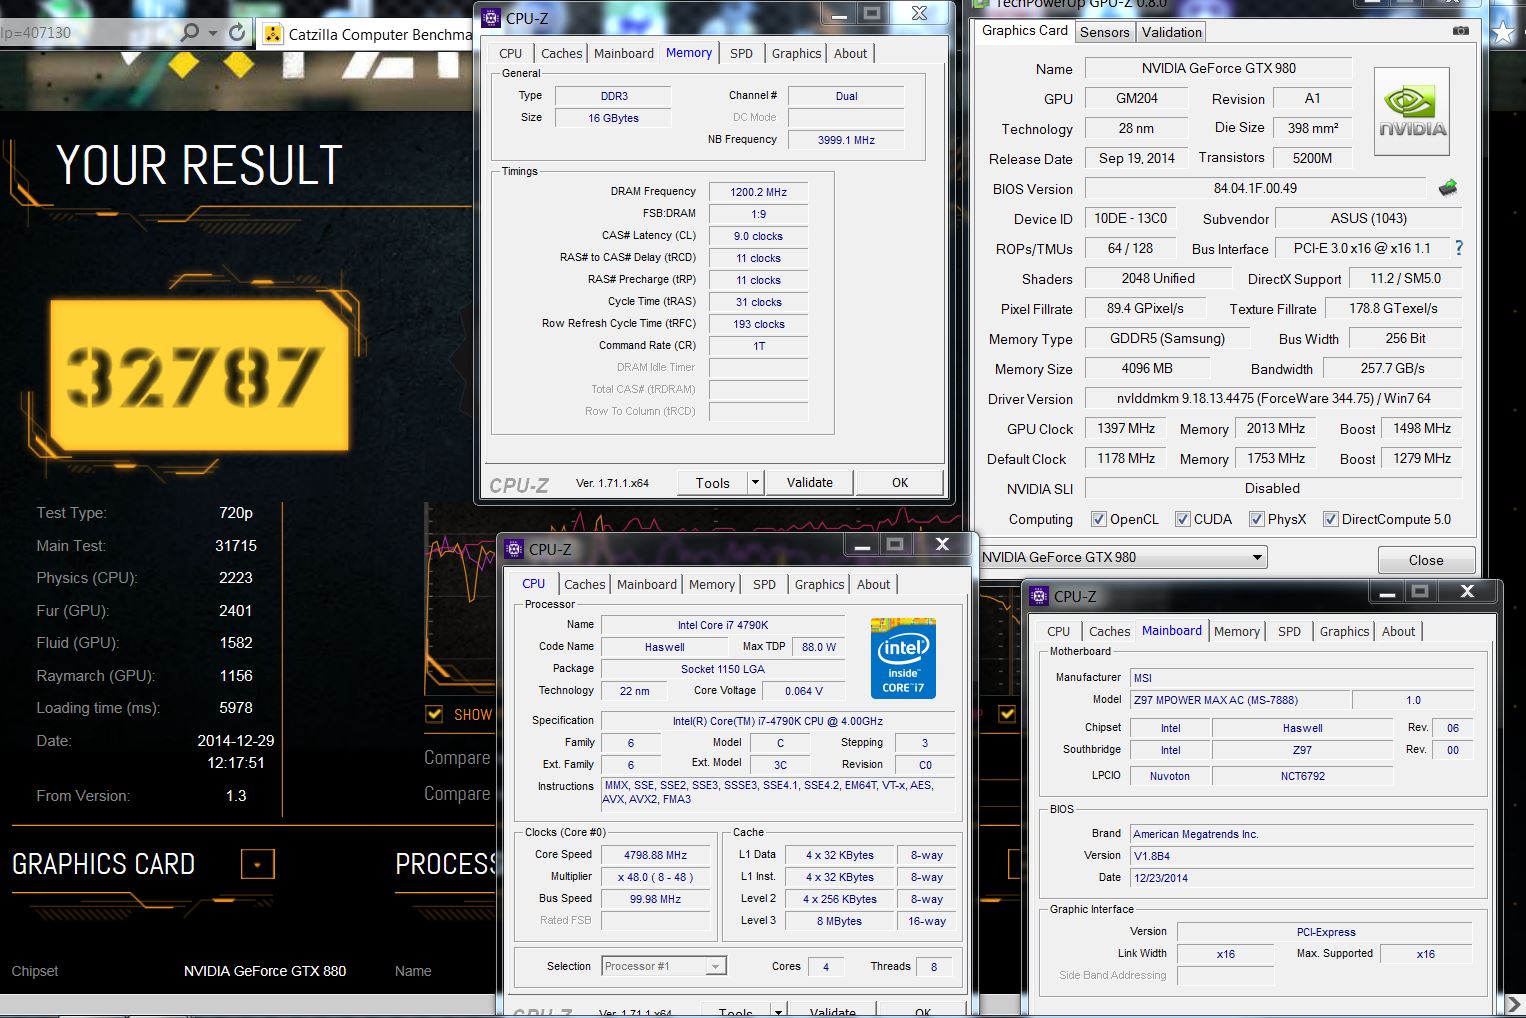Open the NVIDIA GeForce GTX 980 GPU selector
Viewport: 1526px width, 1018px height.
point(1123,557)
